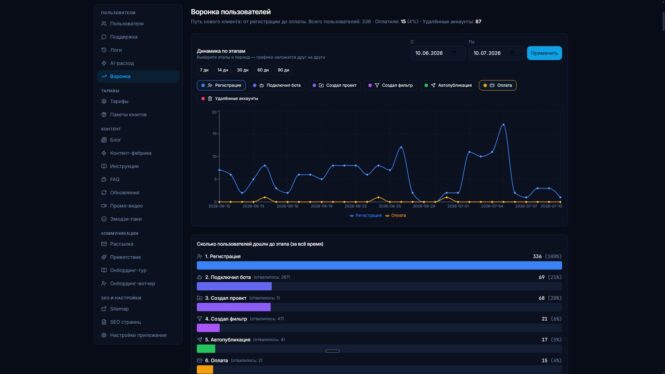Click the card icon beside 6. Оплата row
Viewport: 665px width, 374px height.
point(199,360)
